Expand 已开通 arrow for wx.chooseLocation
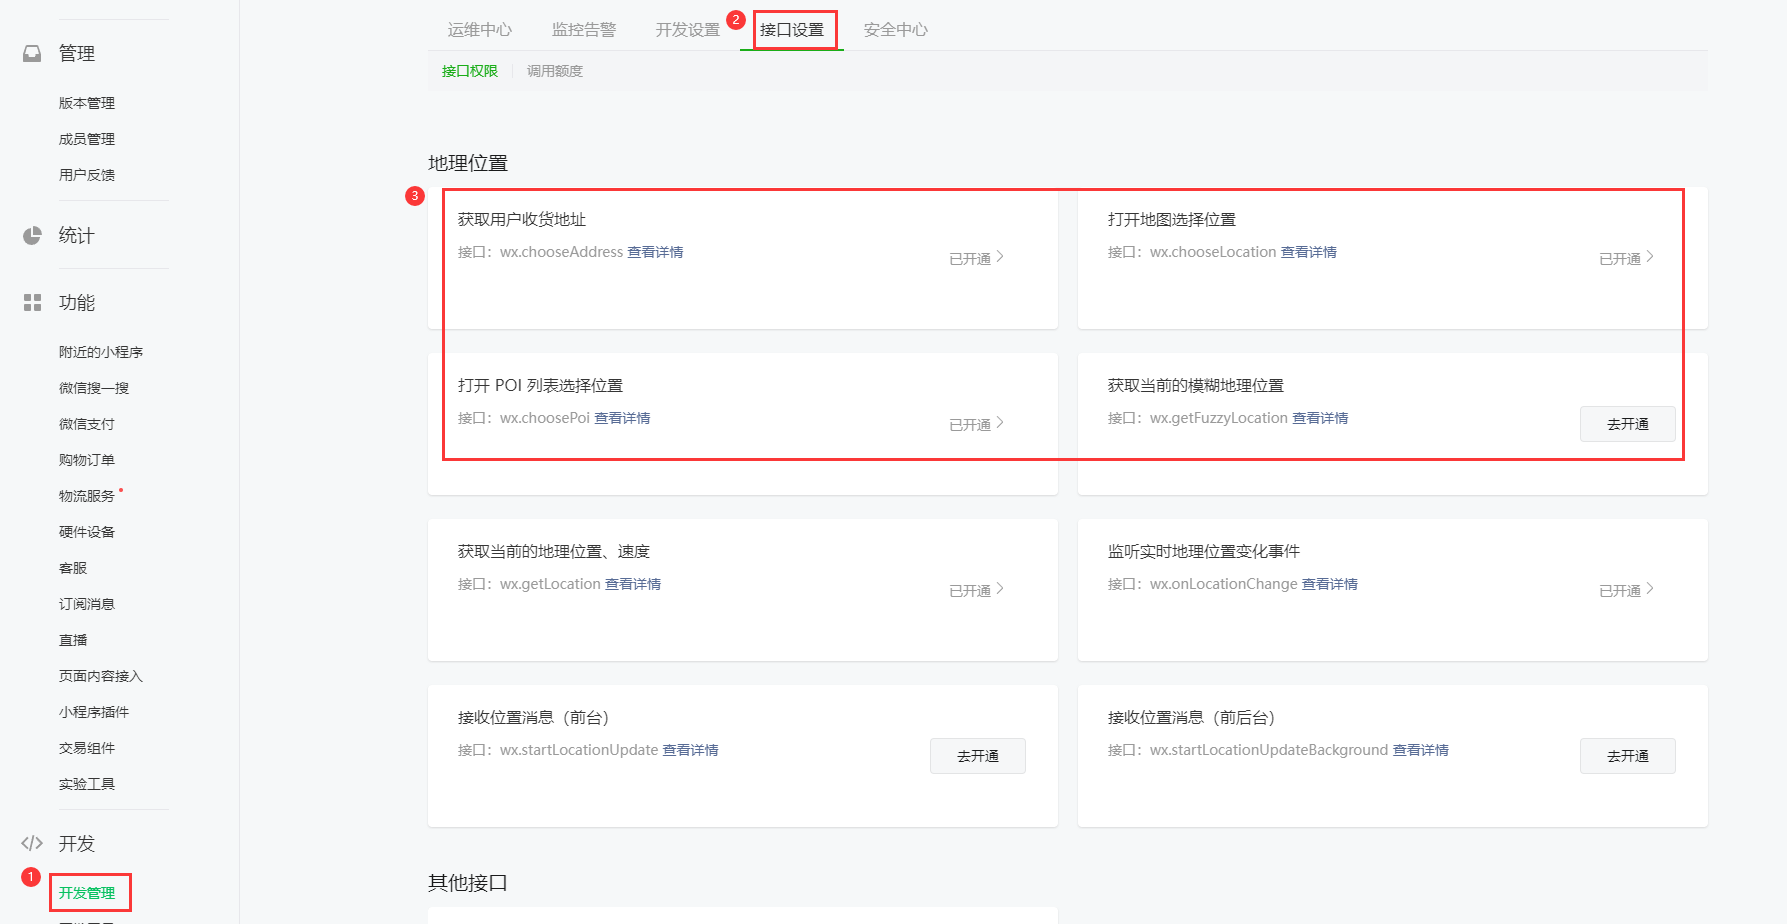Screen dimensions: 1787x924 (1649, 257)
